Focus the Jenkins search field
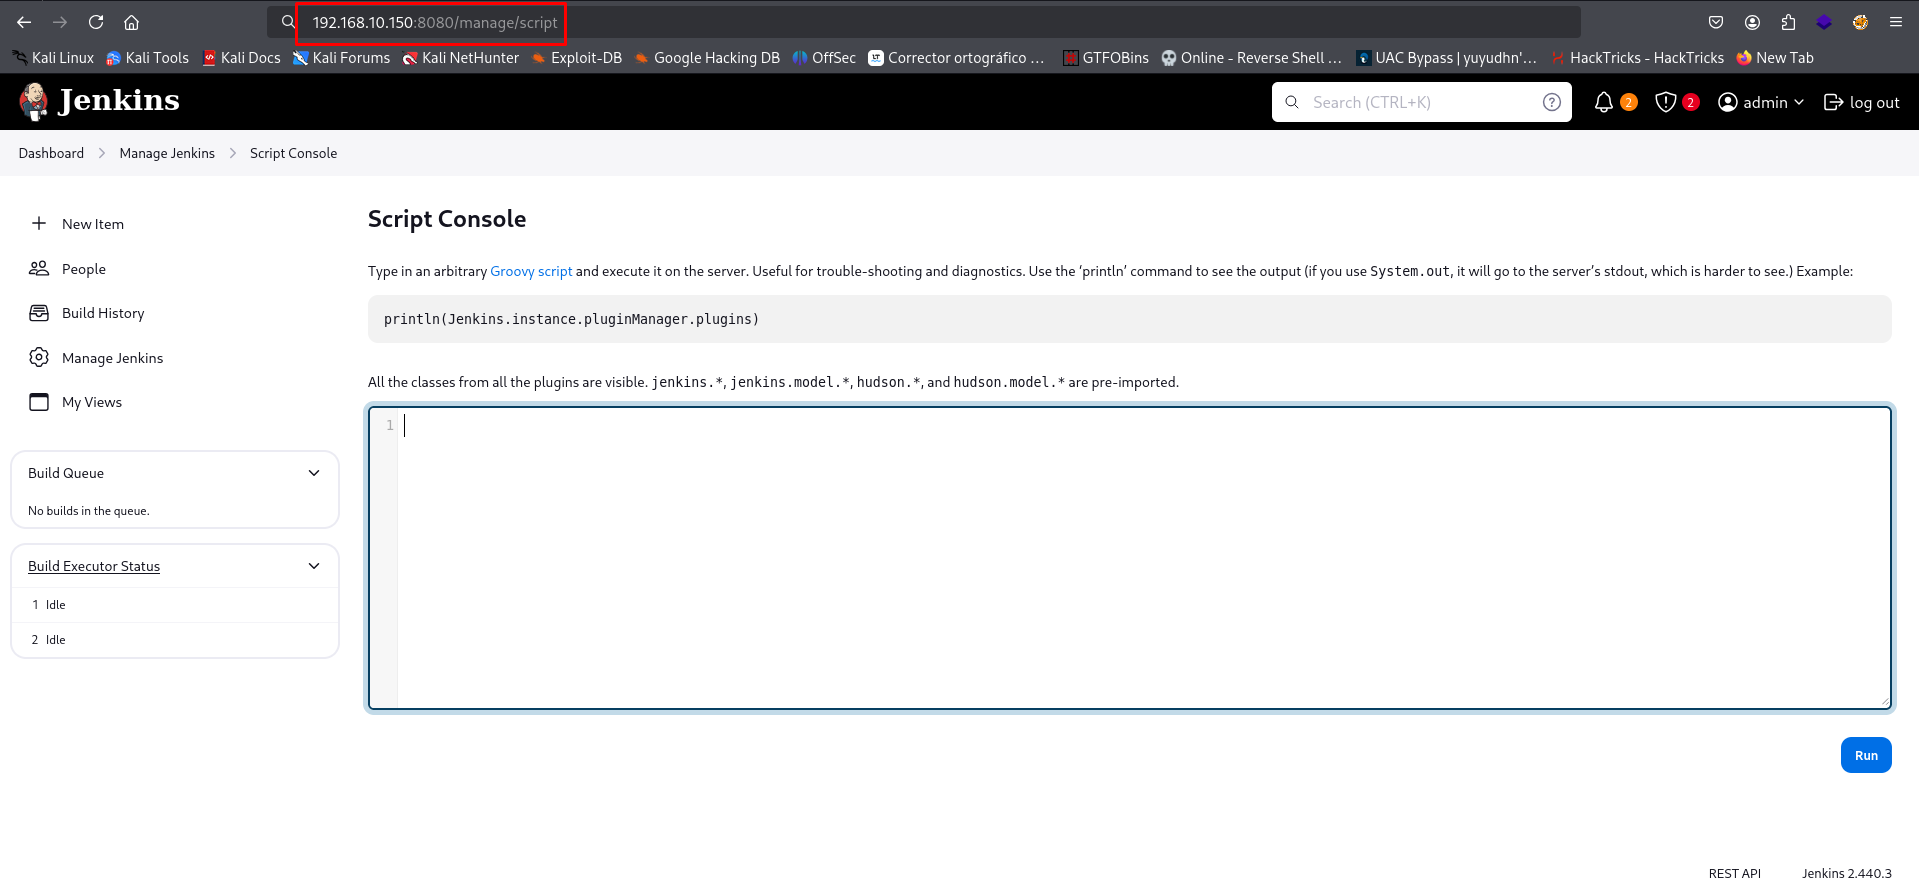1919x889 pixels. tap(1423, 102)
